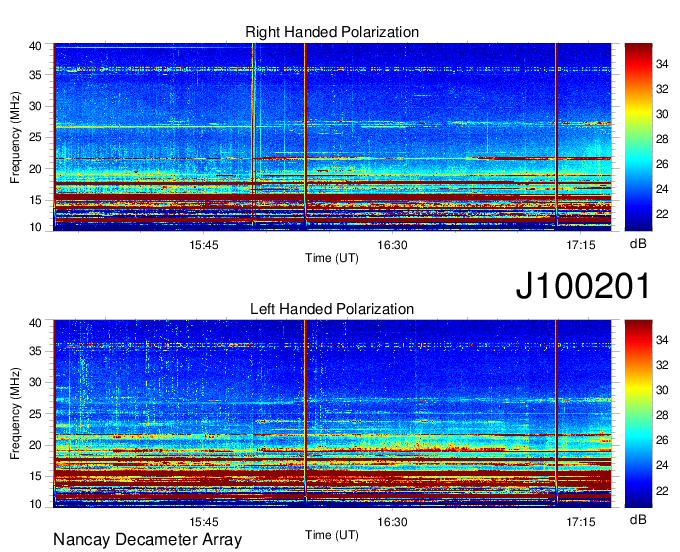Click the 35 frequency tick of Right Handed plot
This screenshot has height=552, width=680.
point(35,75)
